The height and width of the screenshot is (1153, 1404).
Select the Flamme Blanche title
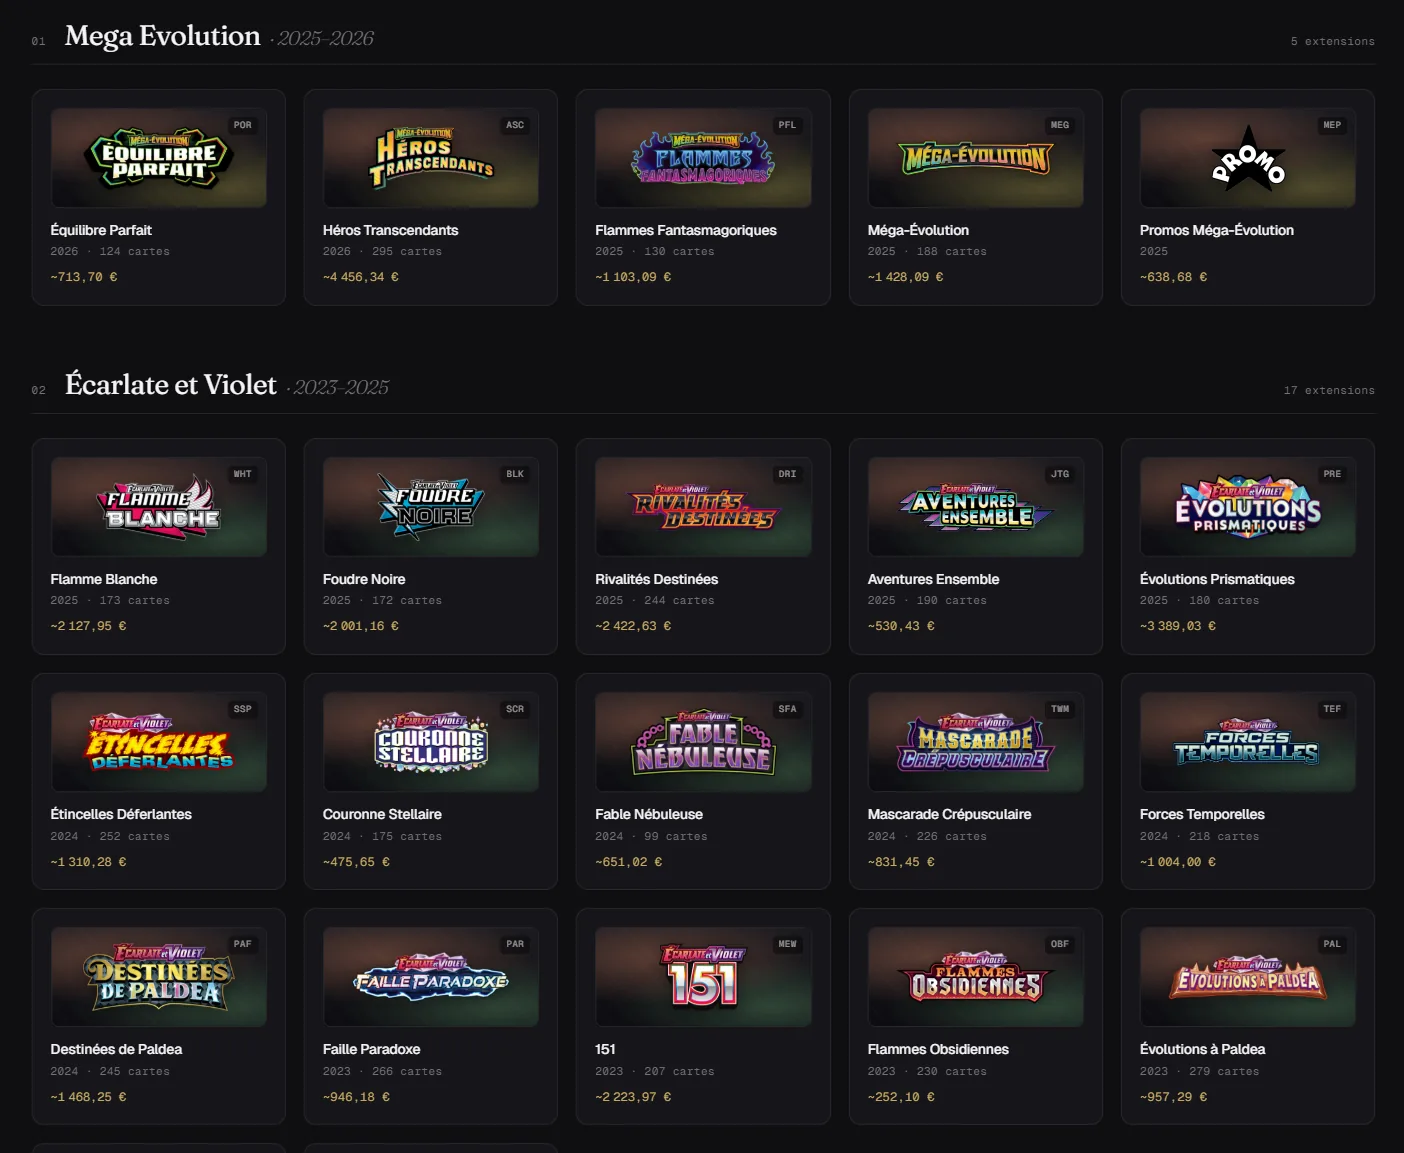pyautogui.click(x=104, y=579)
